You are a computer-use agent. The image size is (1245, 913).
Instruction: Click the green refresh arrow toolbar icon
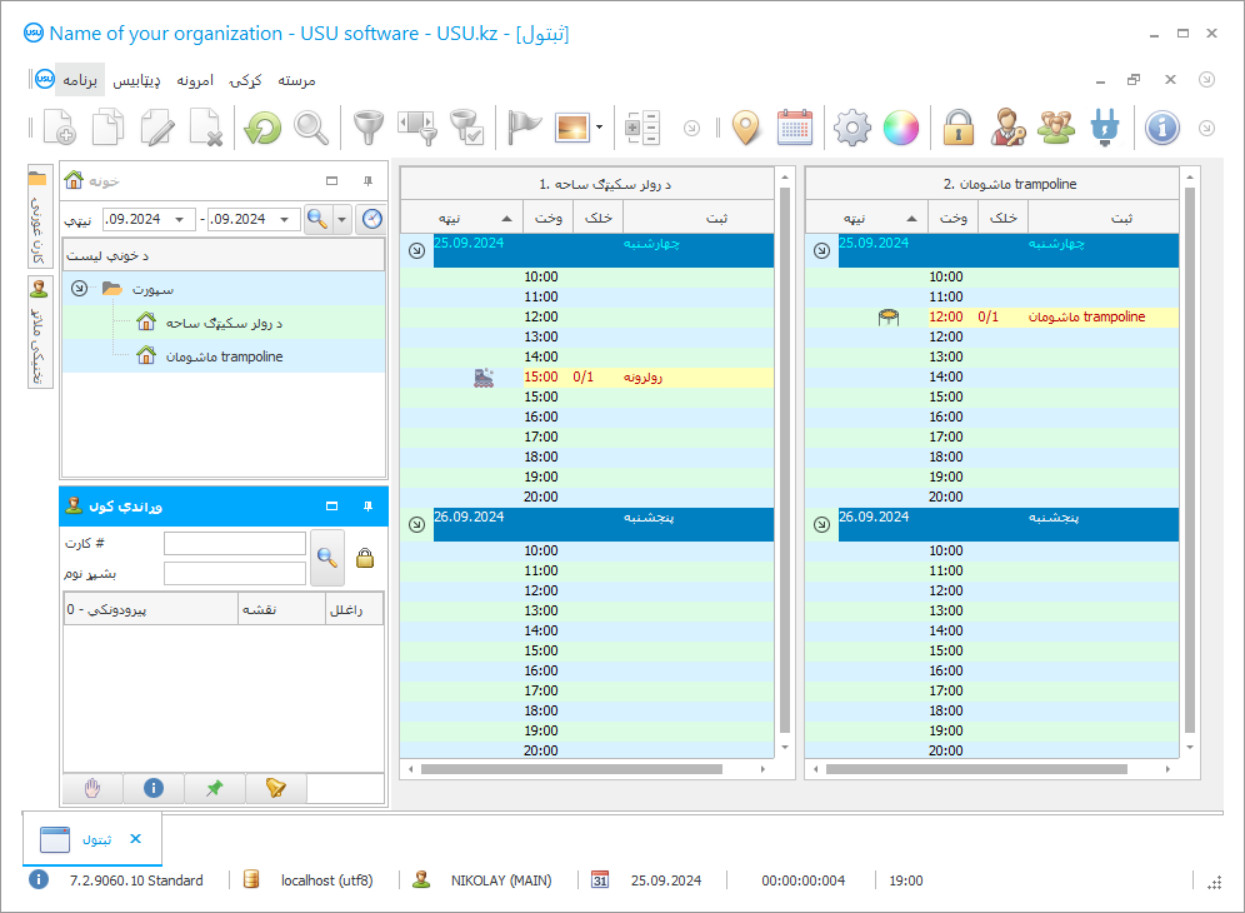(x=263, y=128)
